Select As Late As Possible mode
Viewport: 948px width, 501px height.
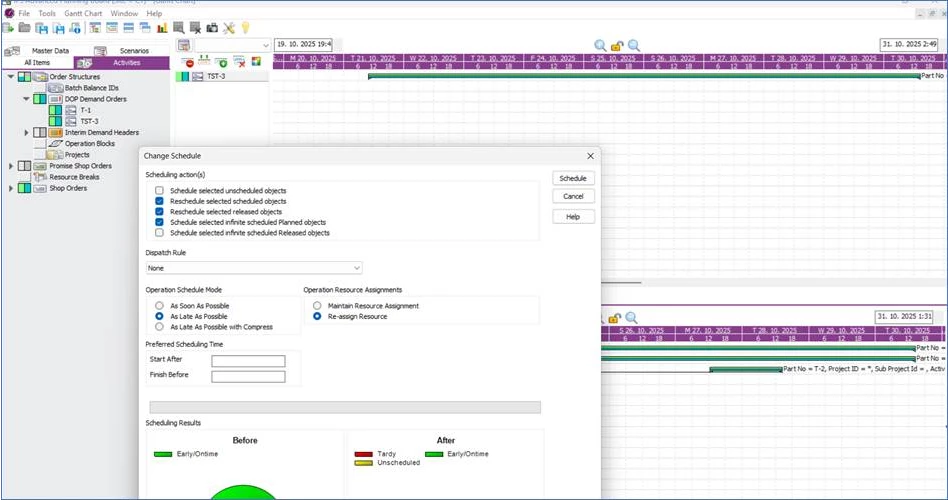[x=159, y=316]
